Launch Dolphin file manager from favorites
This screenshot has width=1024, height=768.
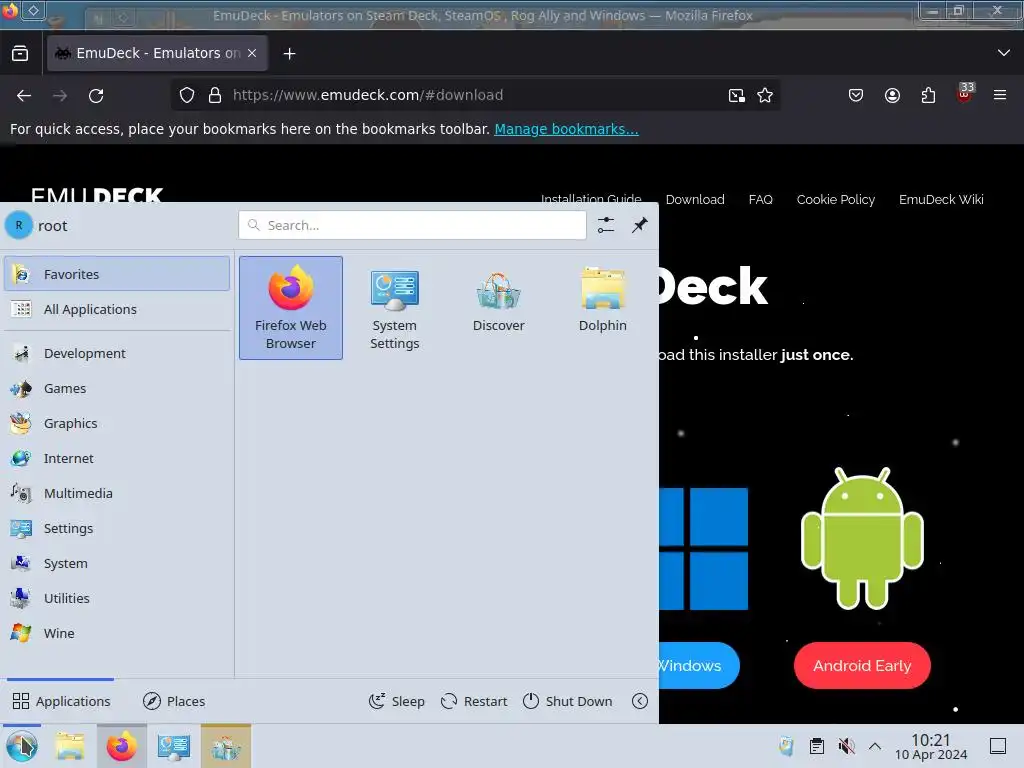coord(602,308)
